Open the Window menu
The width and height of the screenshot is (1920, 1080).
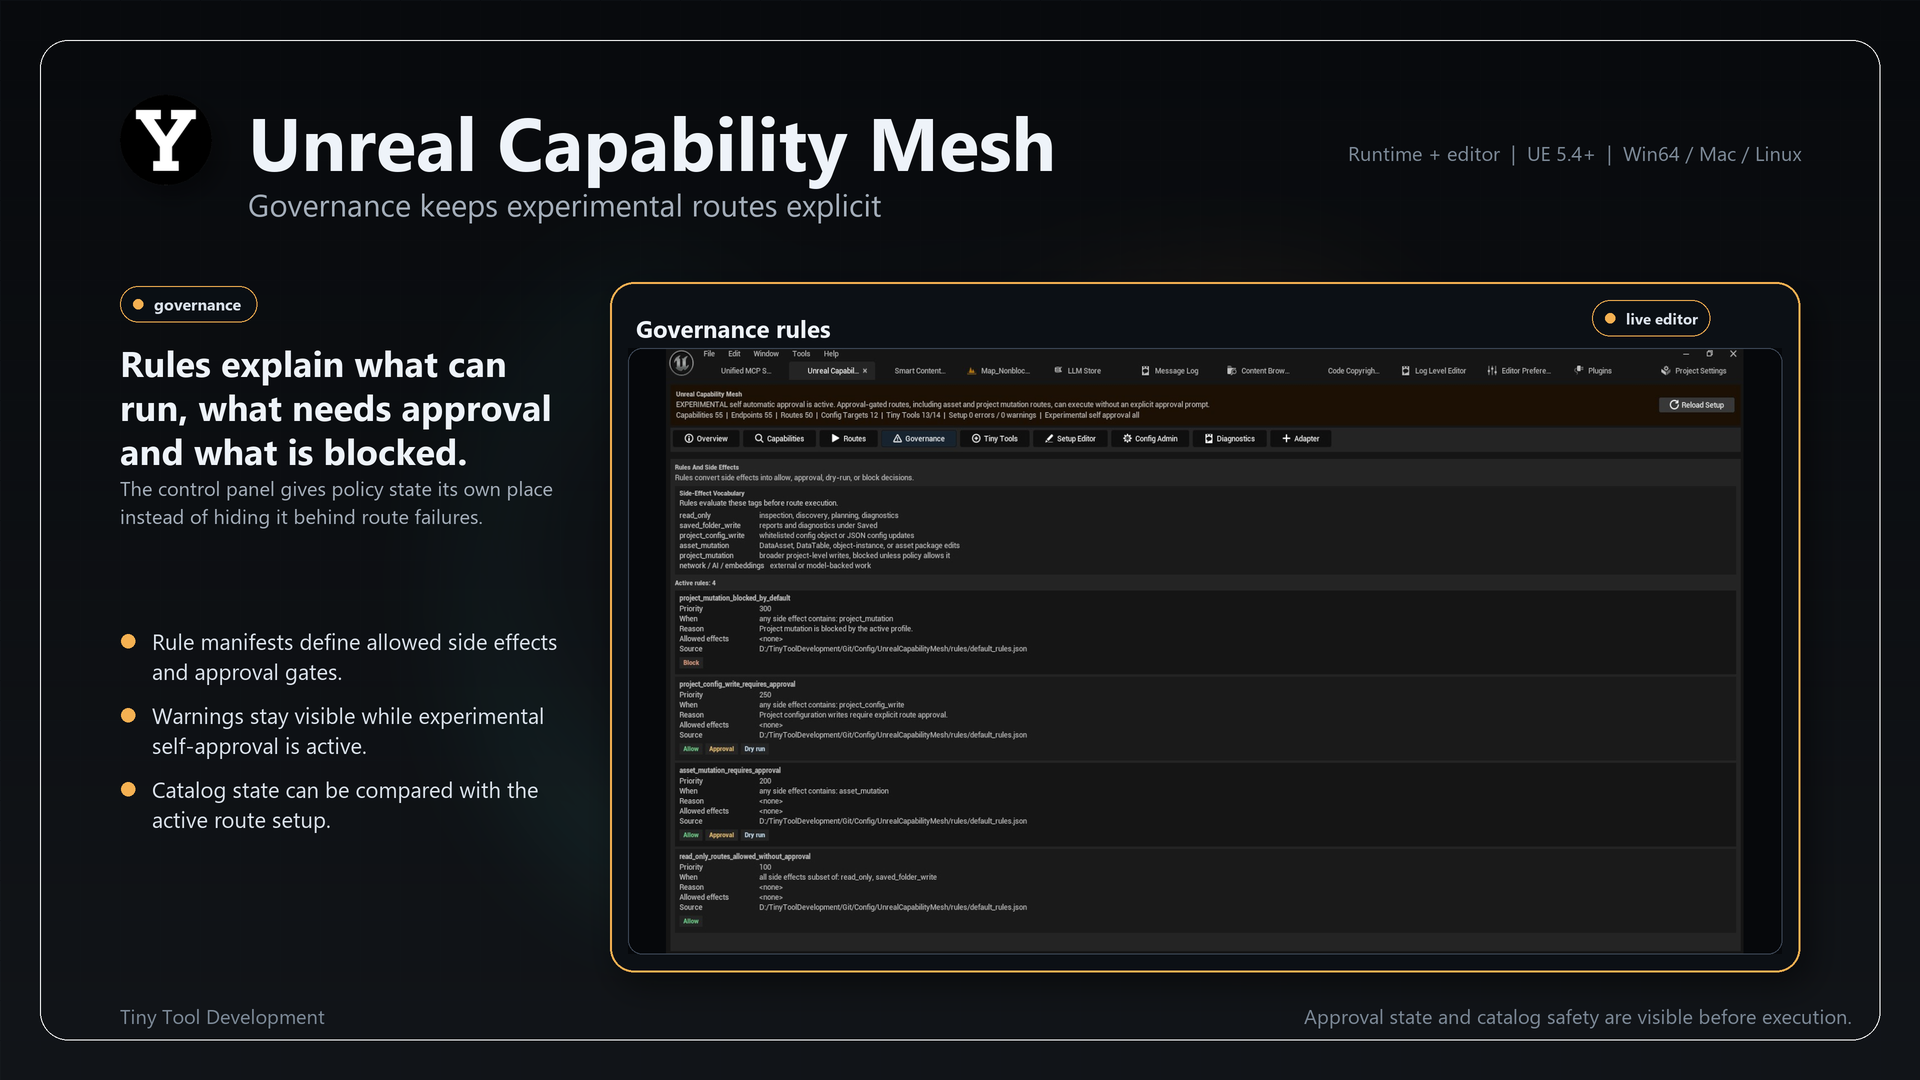pos(766,354)
